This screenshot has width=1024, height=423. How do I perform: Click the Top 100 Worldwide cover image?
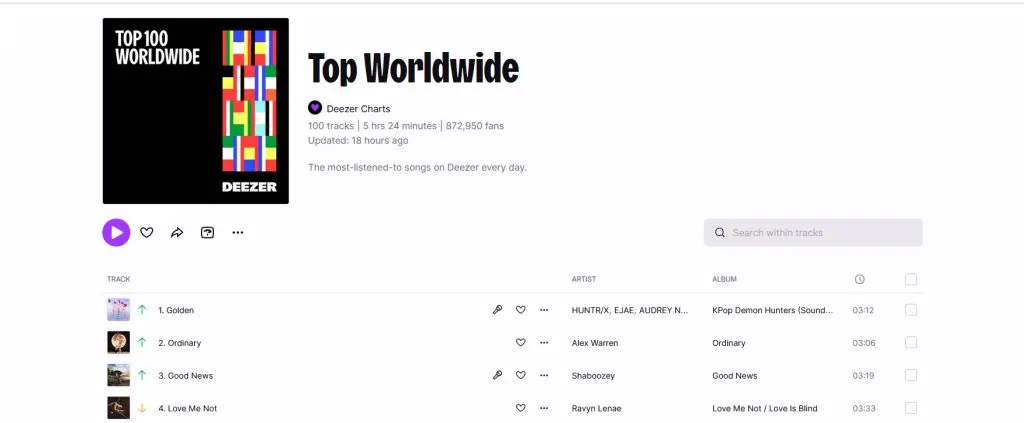click(x=196, y=111)
